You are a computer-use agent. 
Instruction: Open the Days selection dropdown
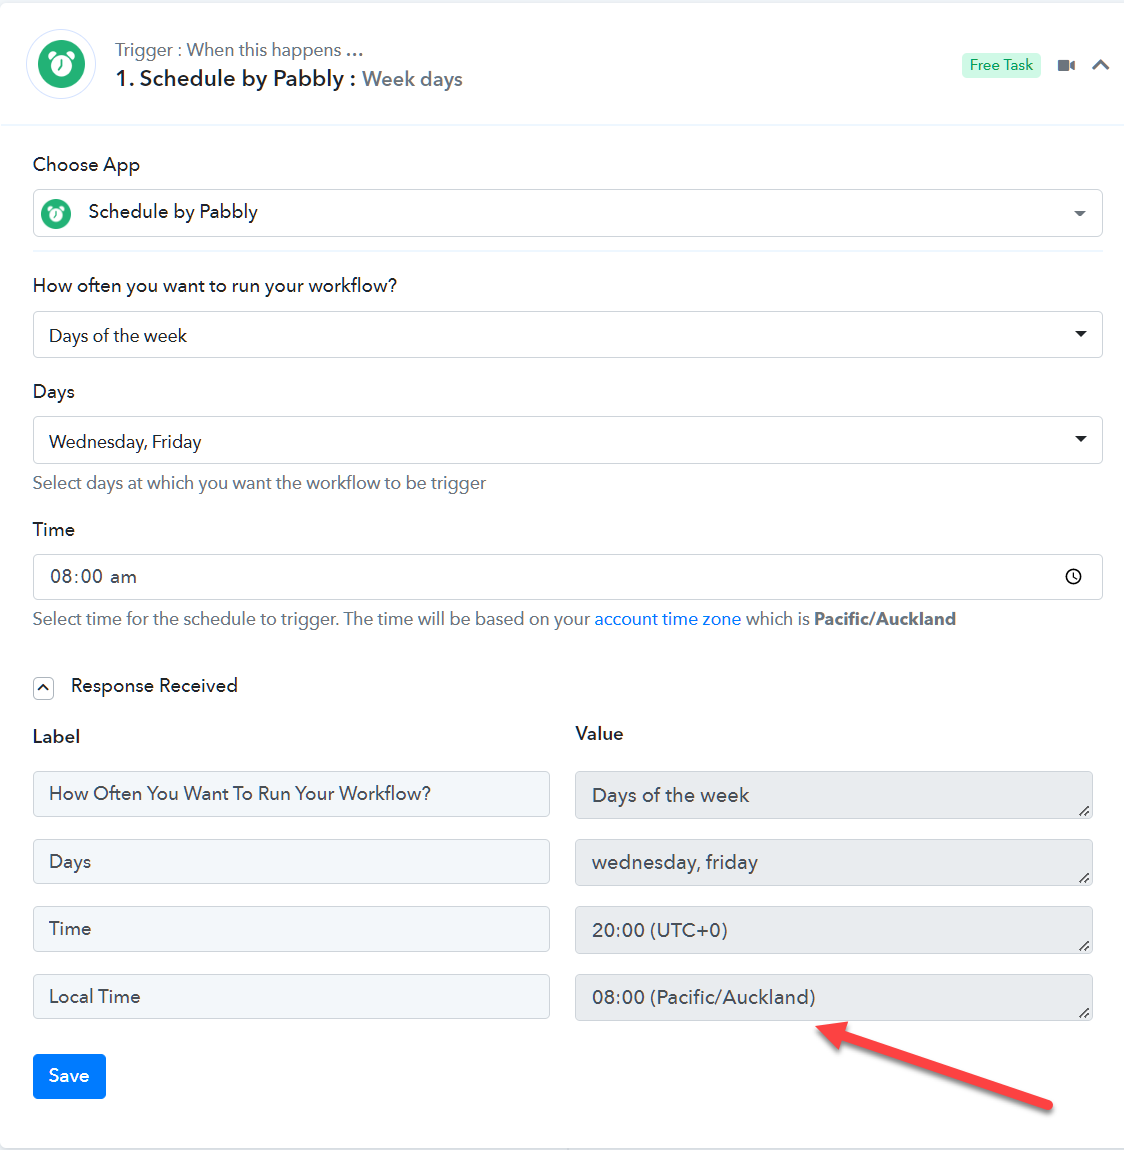coord(567,440)
